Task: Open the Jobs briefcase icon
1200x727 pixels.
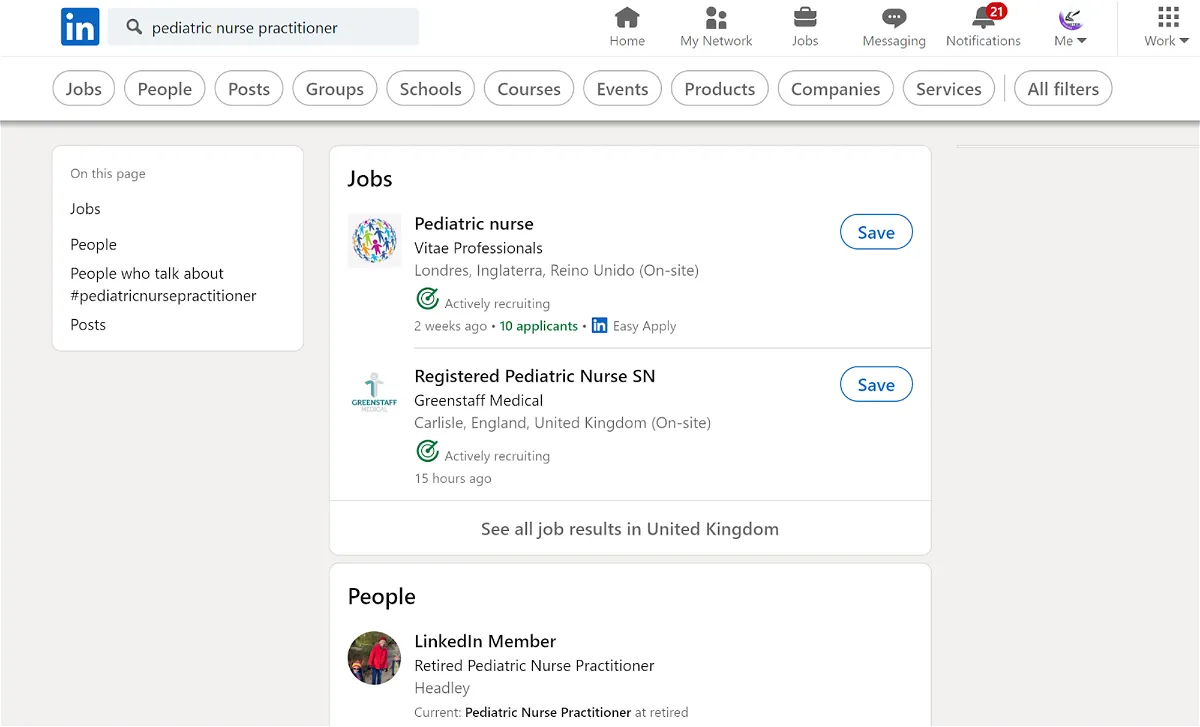Action: click(805, 17)
